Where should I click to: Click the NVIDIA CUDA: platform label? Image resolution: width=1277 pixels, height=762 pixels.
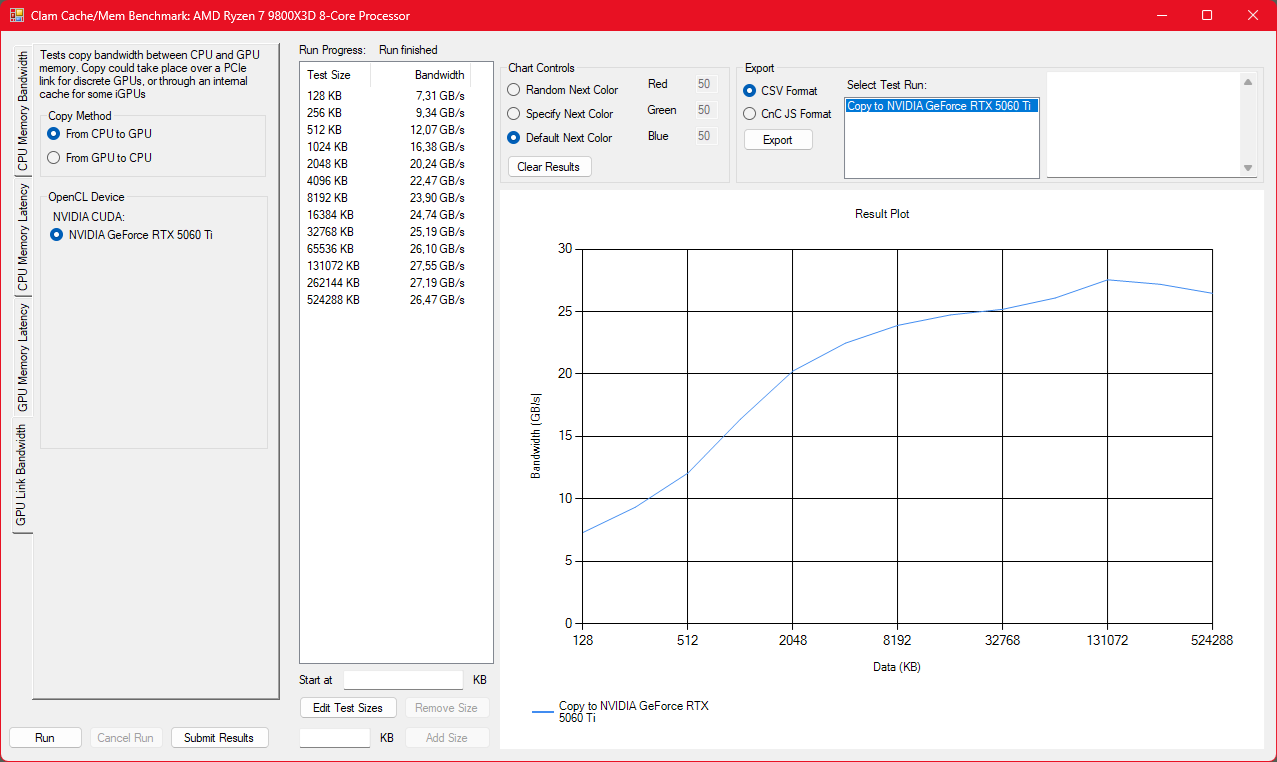coord(88,217)
